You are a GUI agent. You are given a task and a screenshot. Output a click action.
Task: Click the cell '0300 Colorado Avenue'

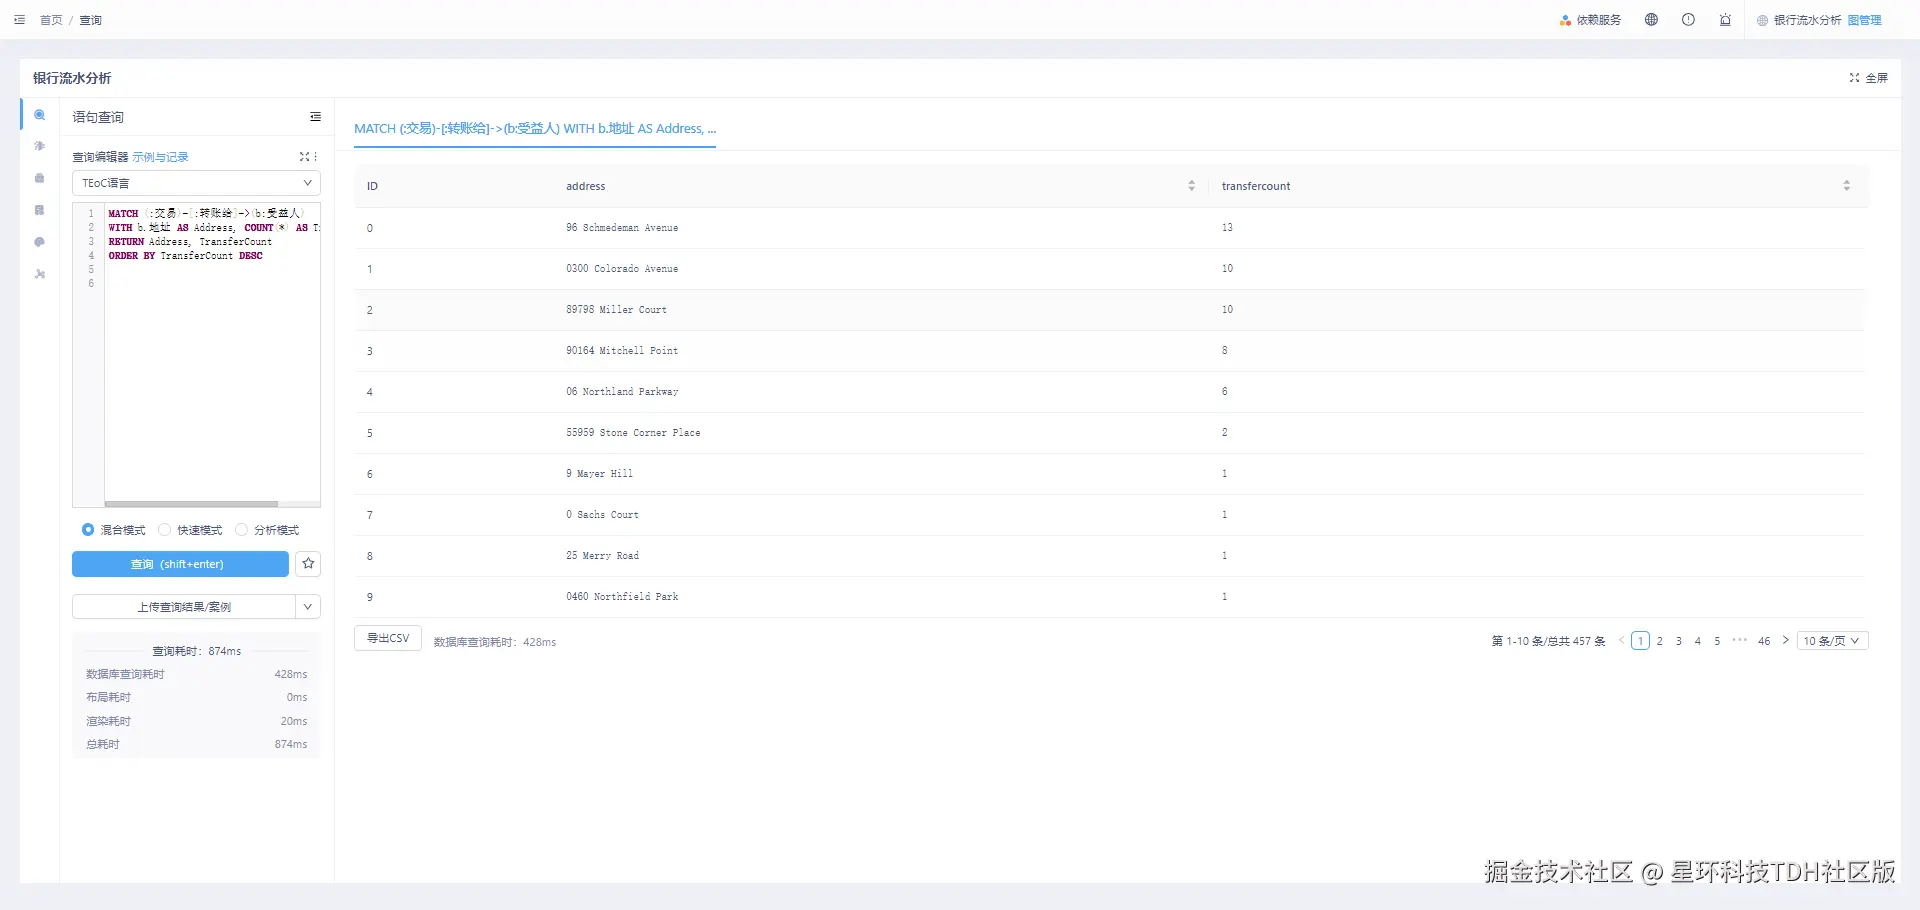click(622, 269)
